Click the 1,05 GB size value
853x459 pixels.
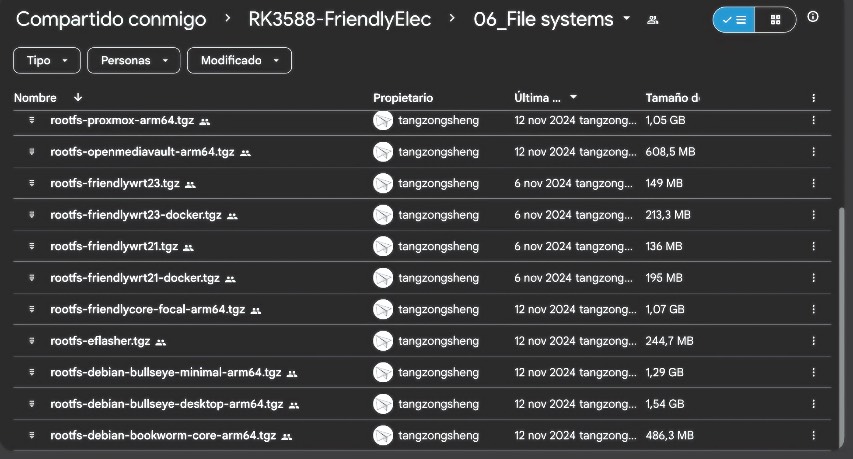(665, 120)
